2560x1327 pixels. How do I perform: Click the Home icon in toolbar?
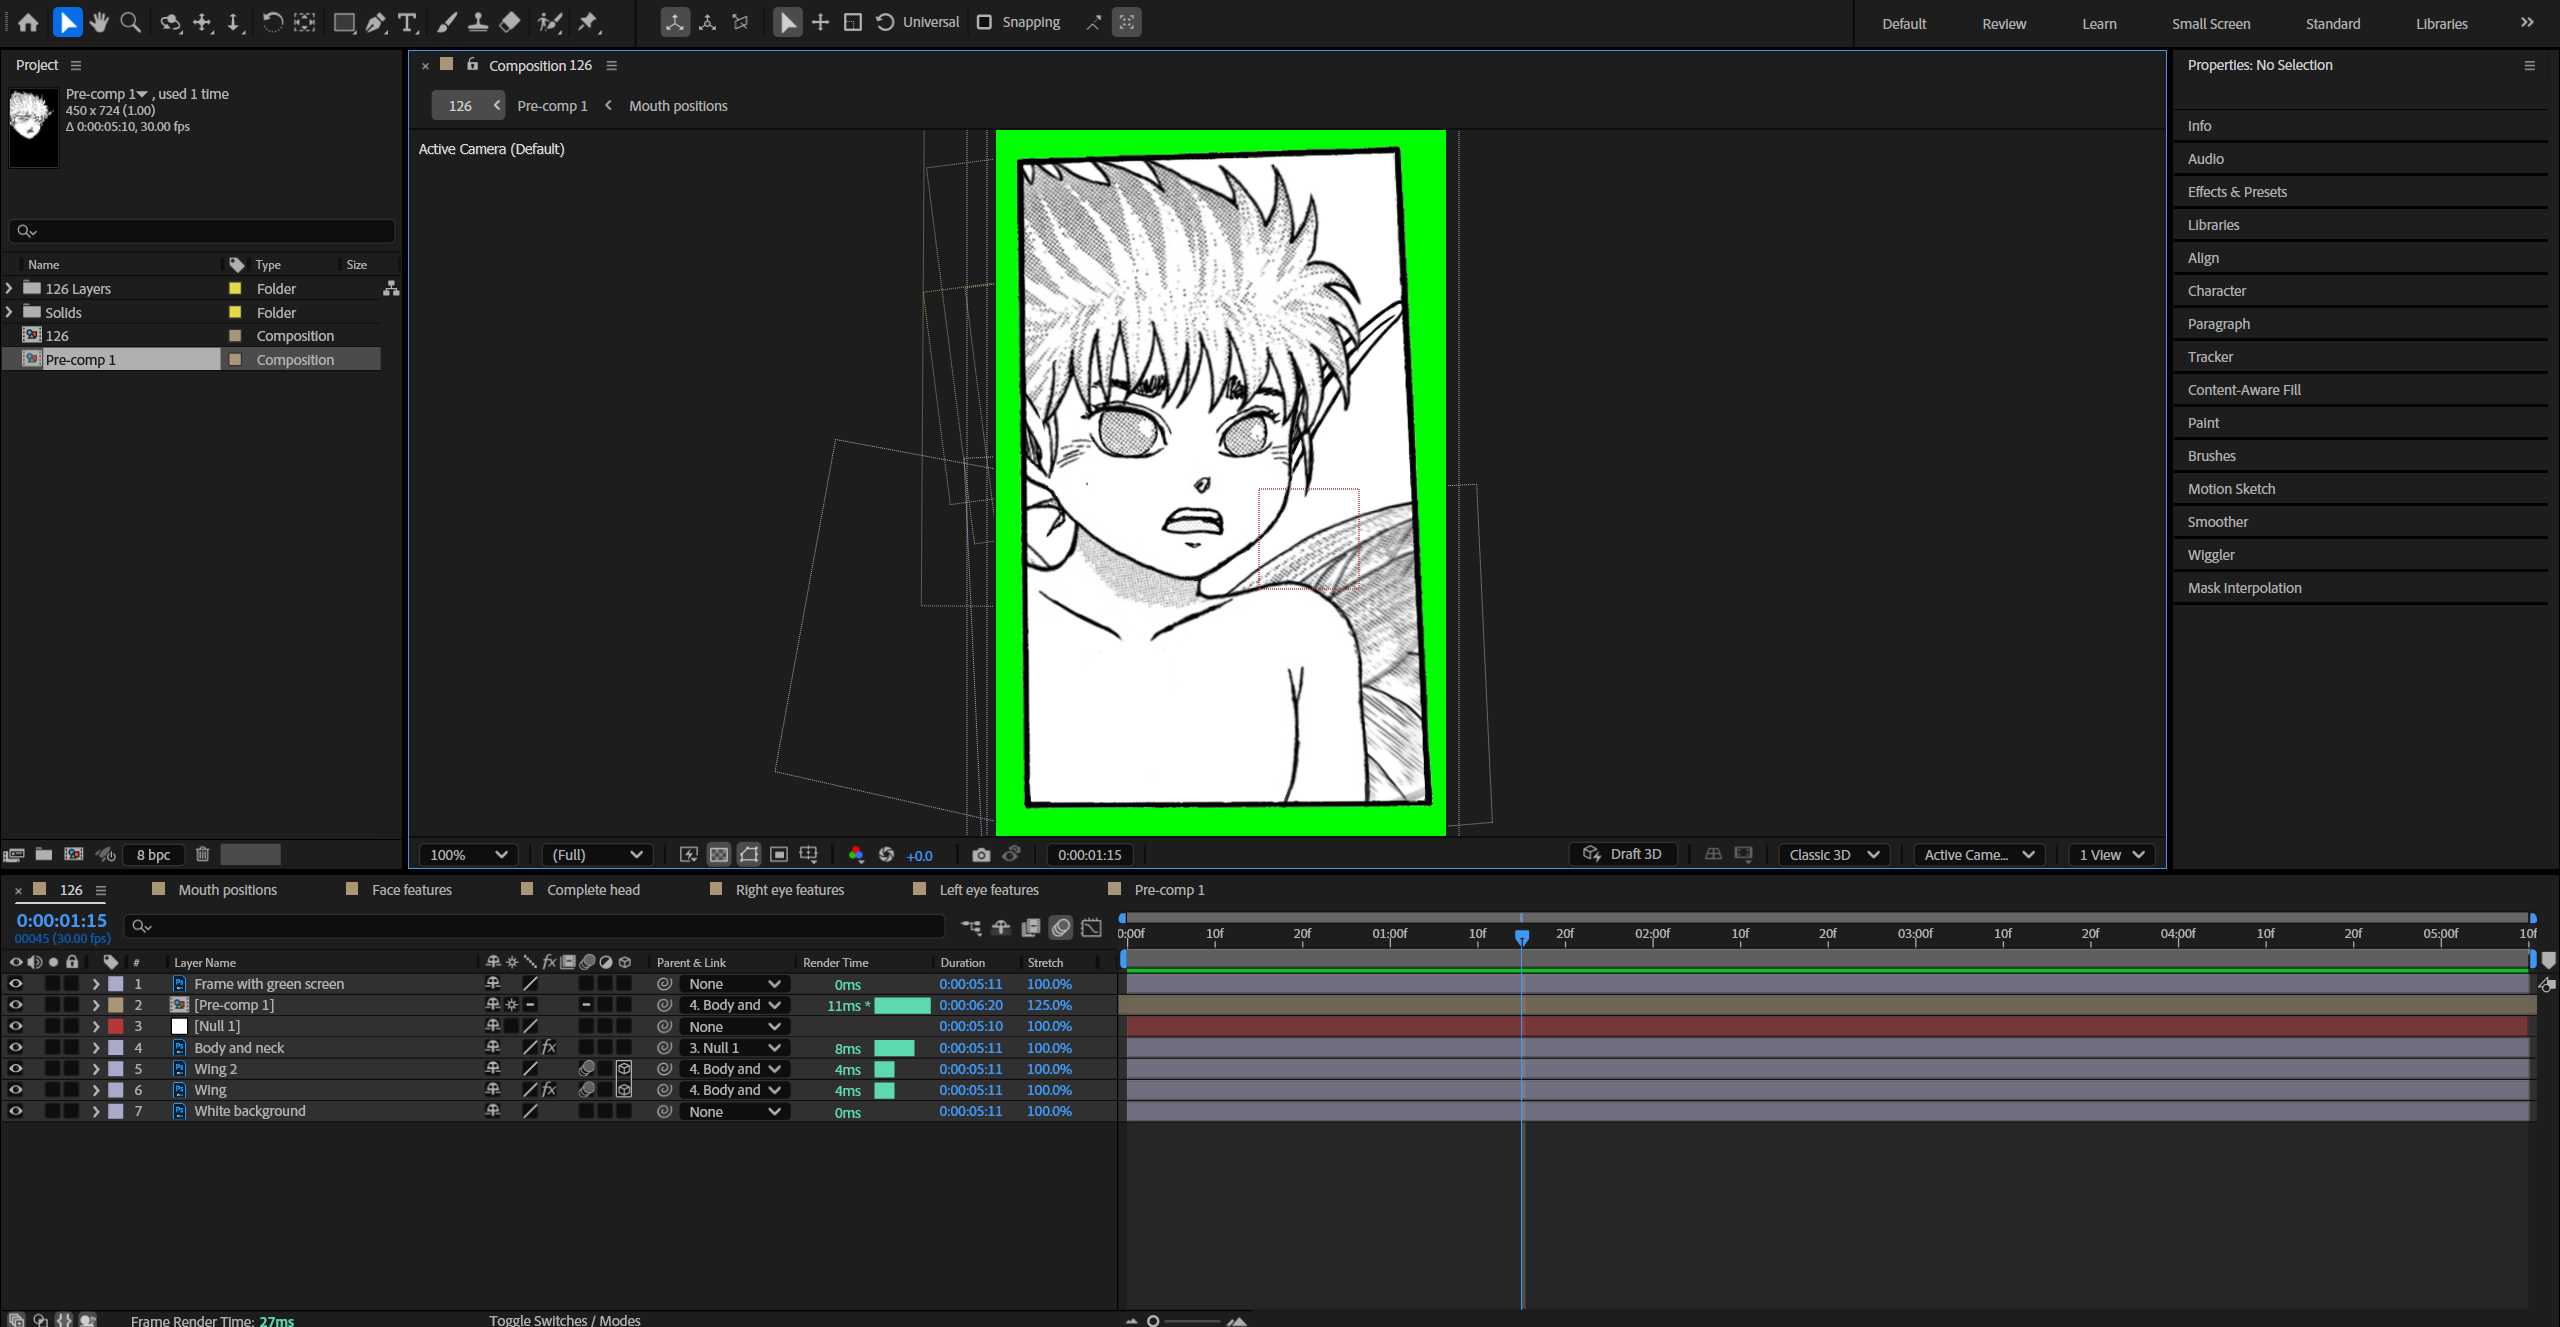[28, 22]
